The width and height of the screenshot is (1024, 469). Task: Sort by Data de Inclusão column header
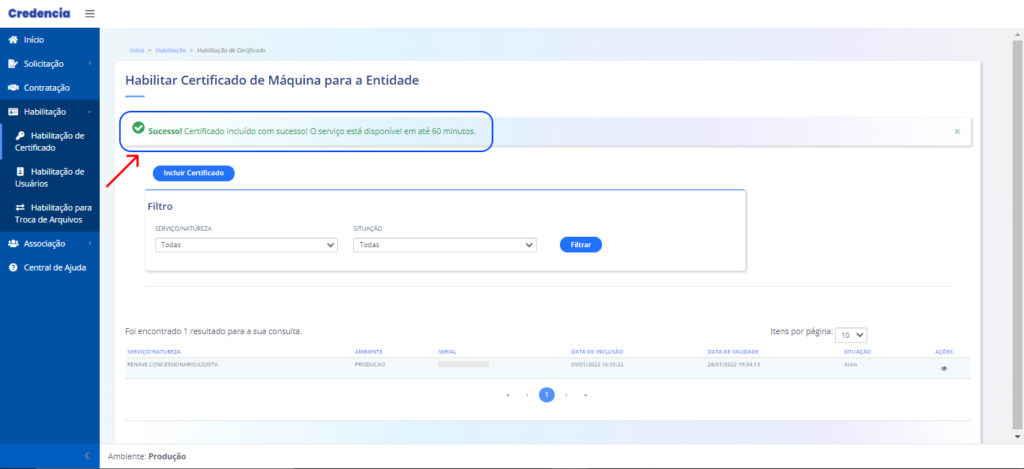click(597, 352)
